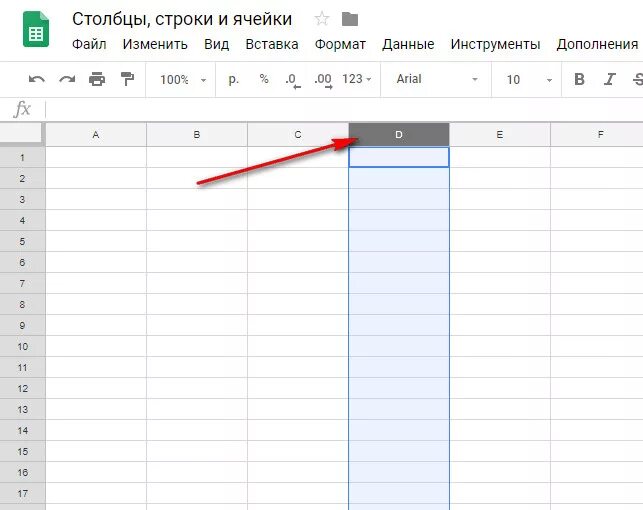Toggle italic formatting
Viewport: 643px width, 510px height.
point(610,79)
